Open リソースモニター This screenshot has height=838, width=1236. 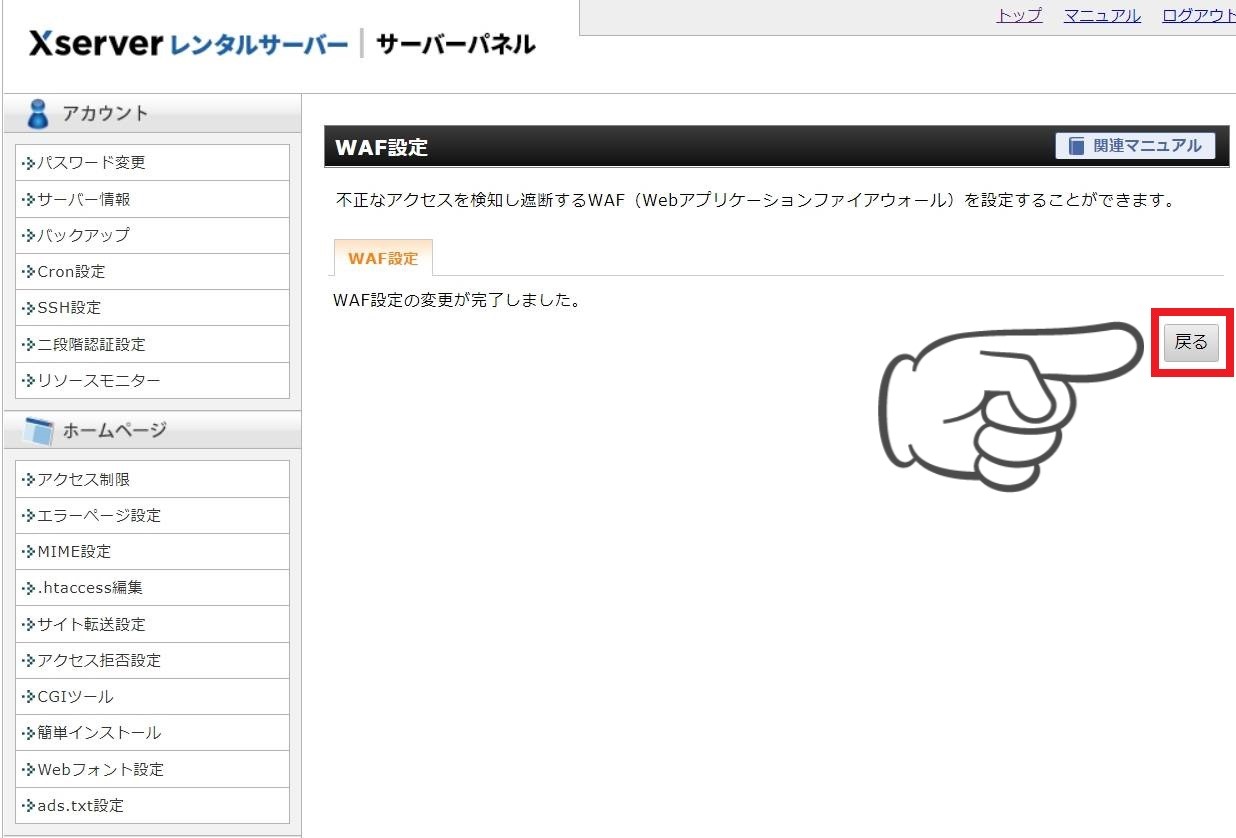tap(98, 380)
